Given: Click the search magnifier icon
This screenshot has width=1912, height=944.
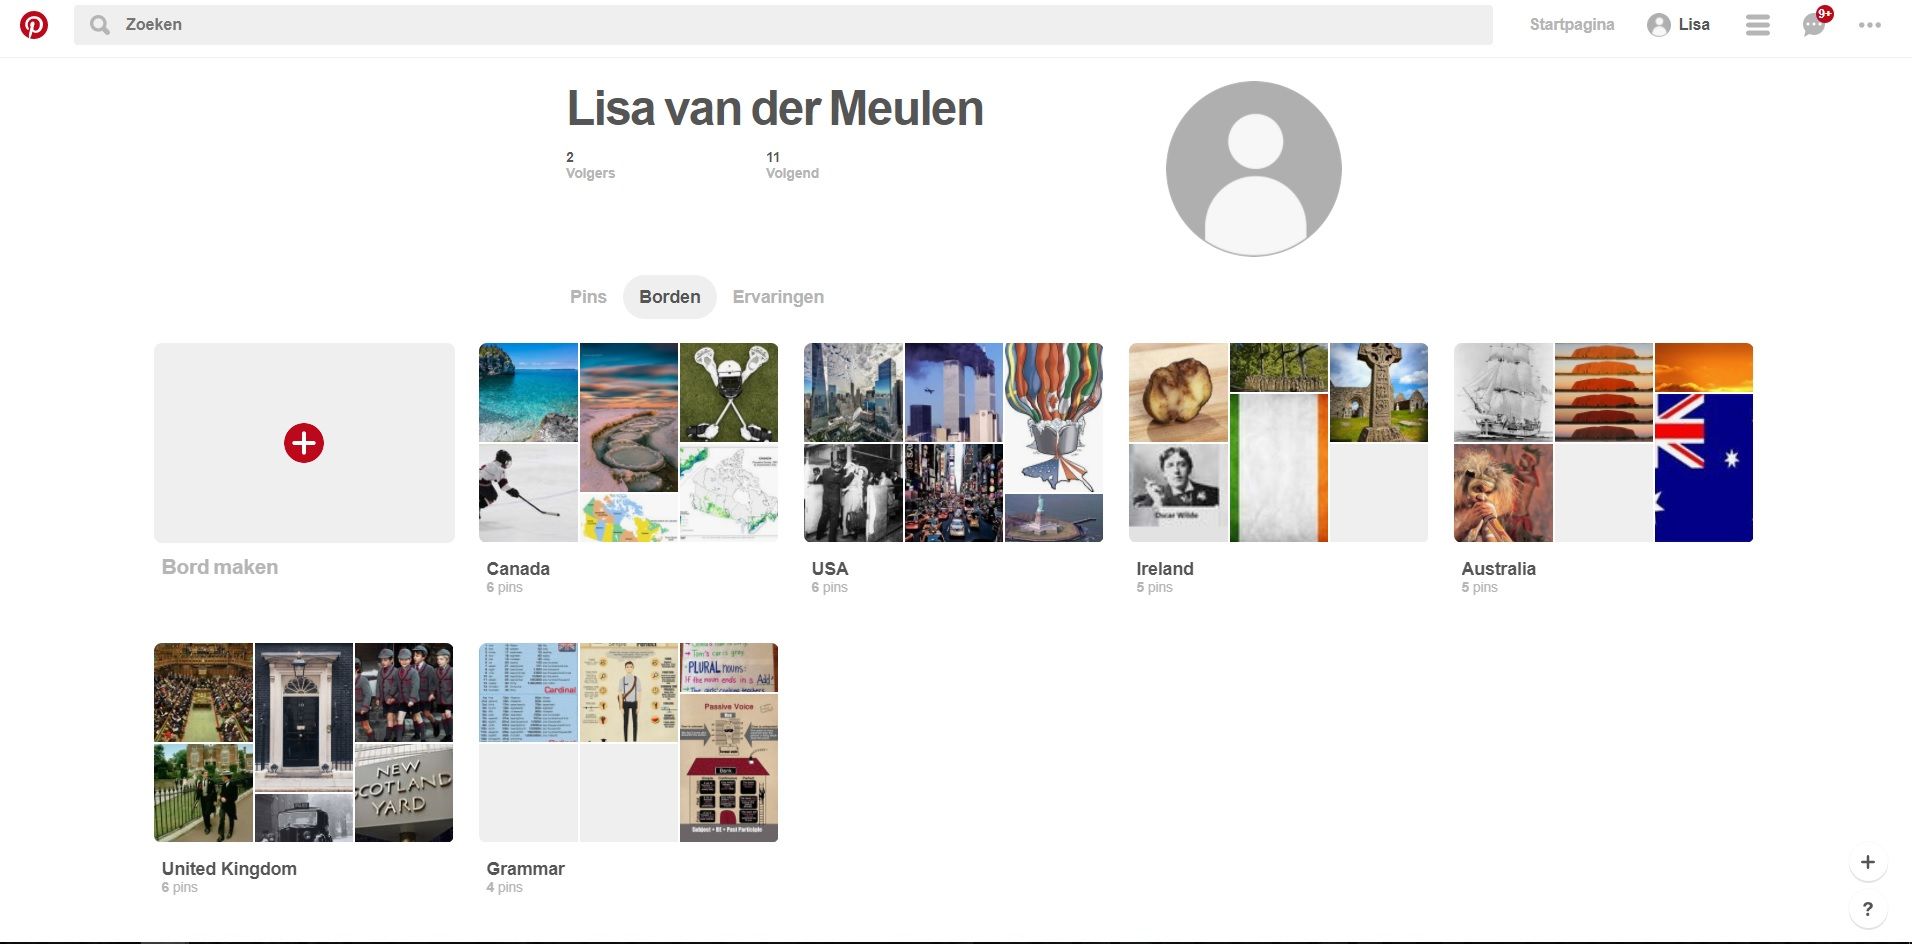Looking at the screenshot, I should (x=100, y=25).
